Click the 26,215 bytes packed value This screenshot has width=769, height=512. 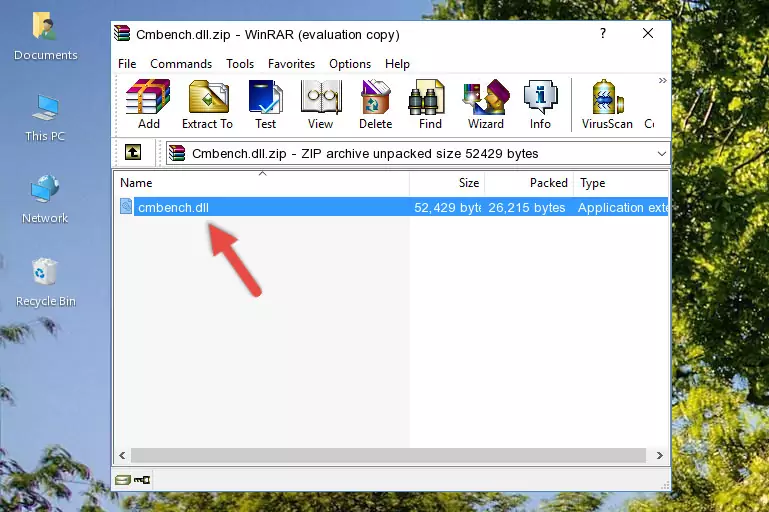coord(527,208)
